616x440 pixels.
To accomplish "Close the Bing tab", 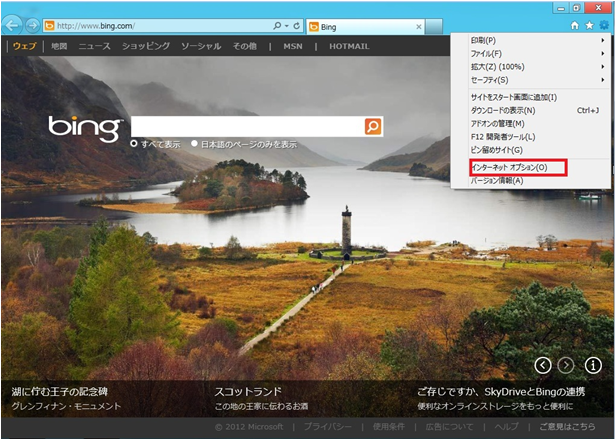I will tap(419, 27).
